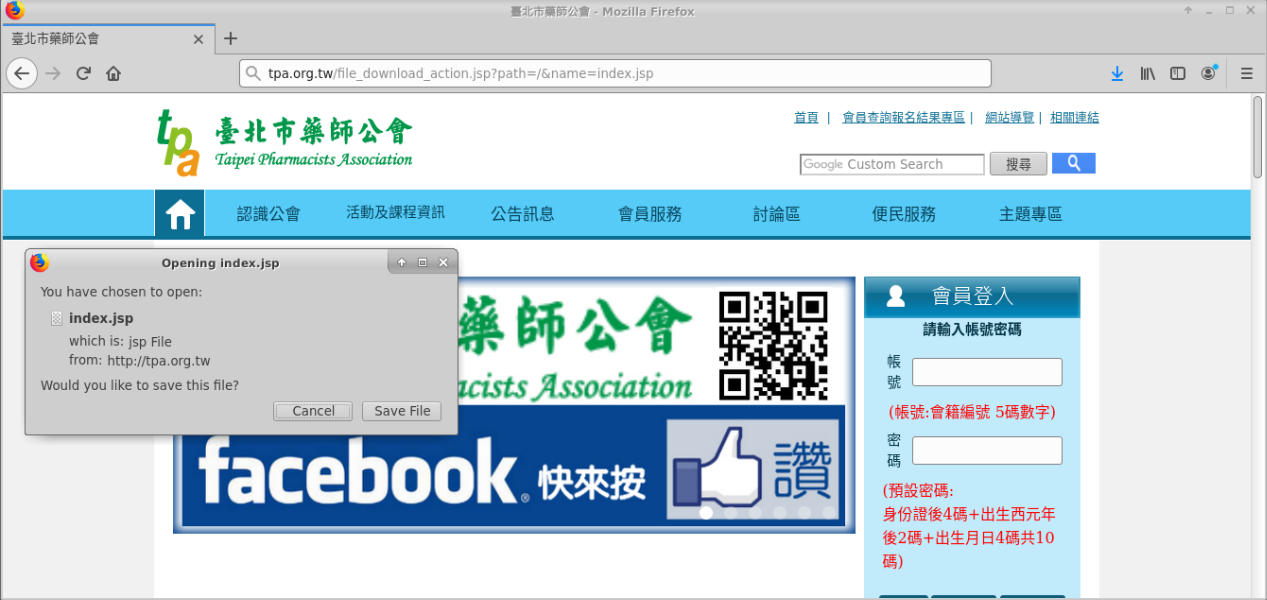Open 討論區 menu
The width and height of the screenshot is (1267, 600).
click(777, 214)
